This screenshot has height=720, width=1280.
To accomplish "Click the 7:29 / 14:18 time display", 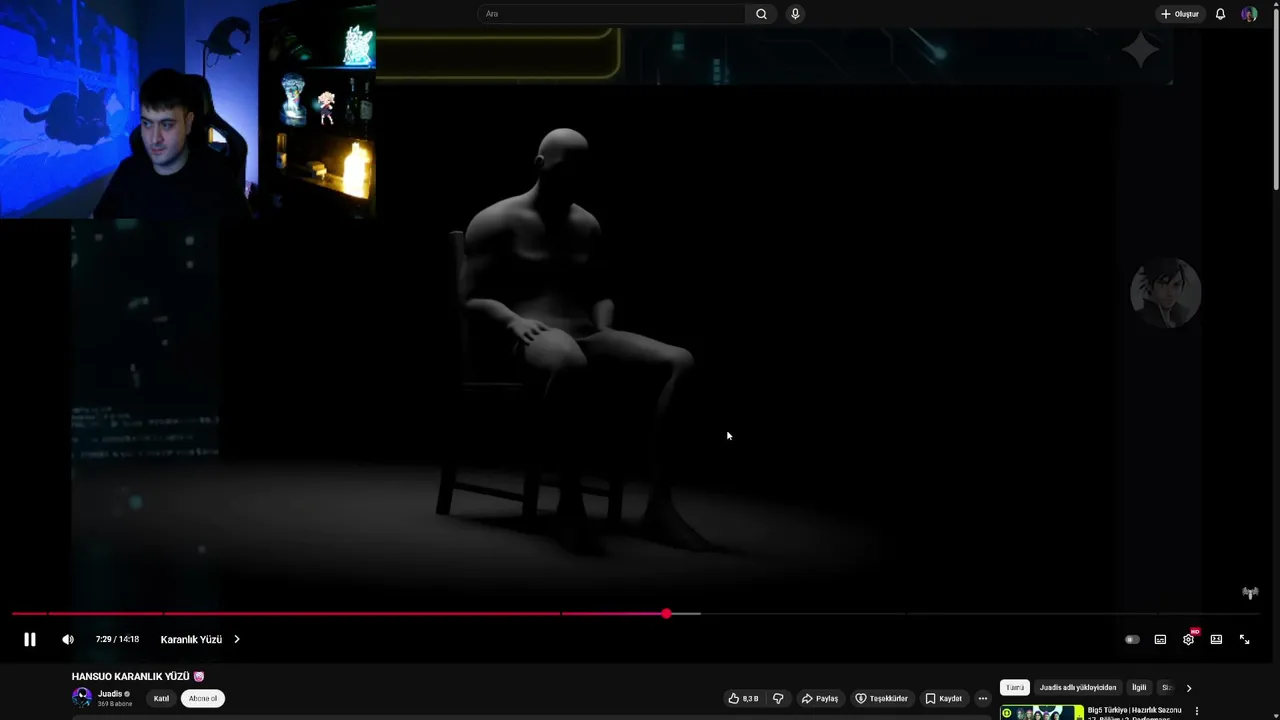I will click(117, 639).
